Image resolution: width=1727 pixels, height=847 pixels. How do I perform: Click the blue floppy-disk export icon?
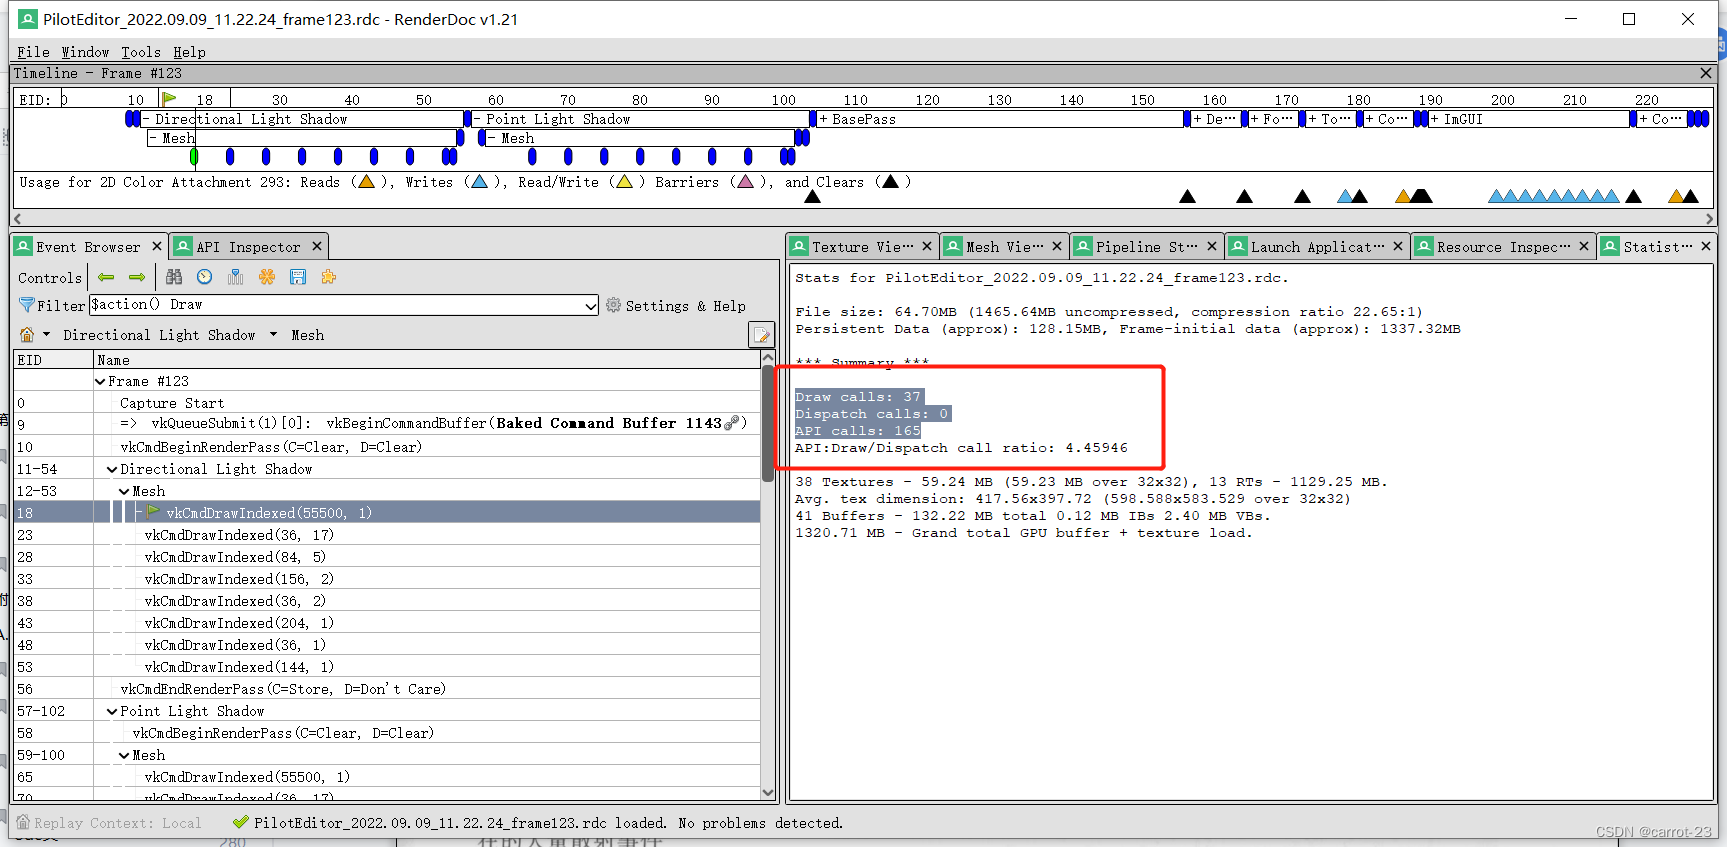pyautogui.click(x=298, y=277)
